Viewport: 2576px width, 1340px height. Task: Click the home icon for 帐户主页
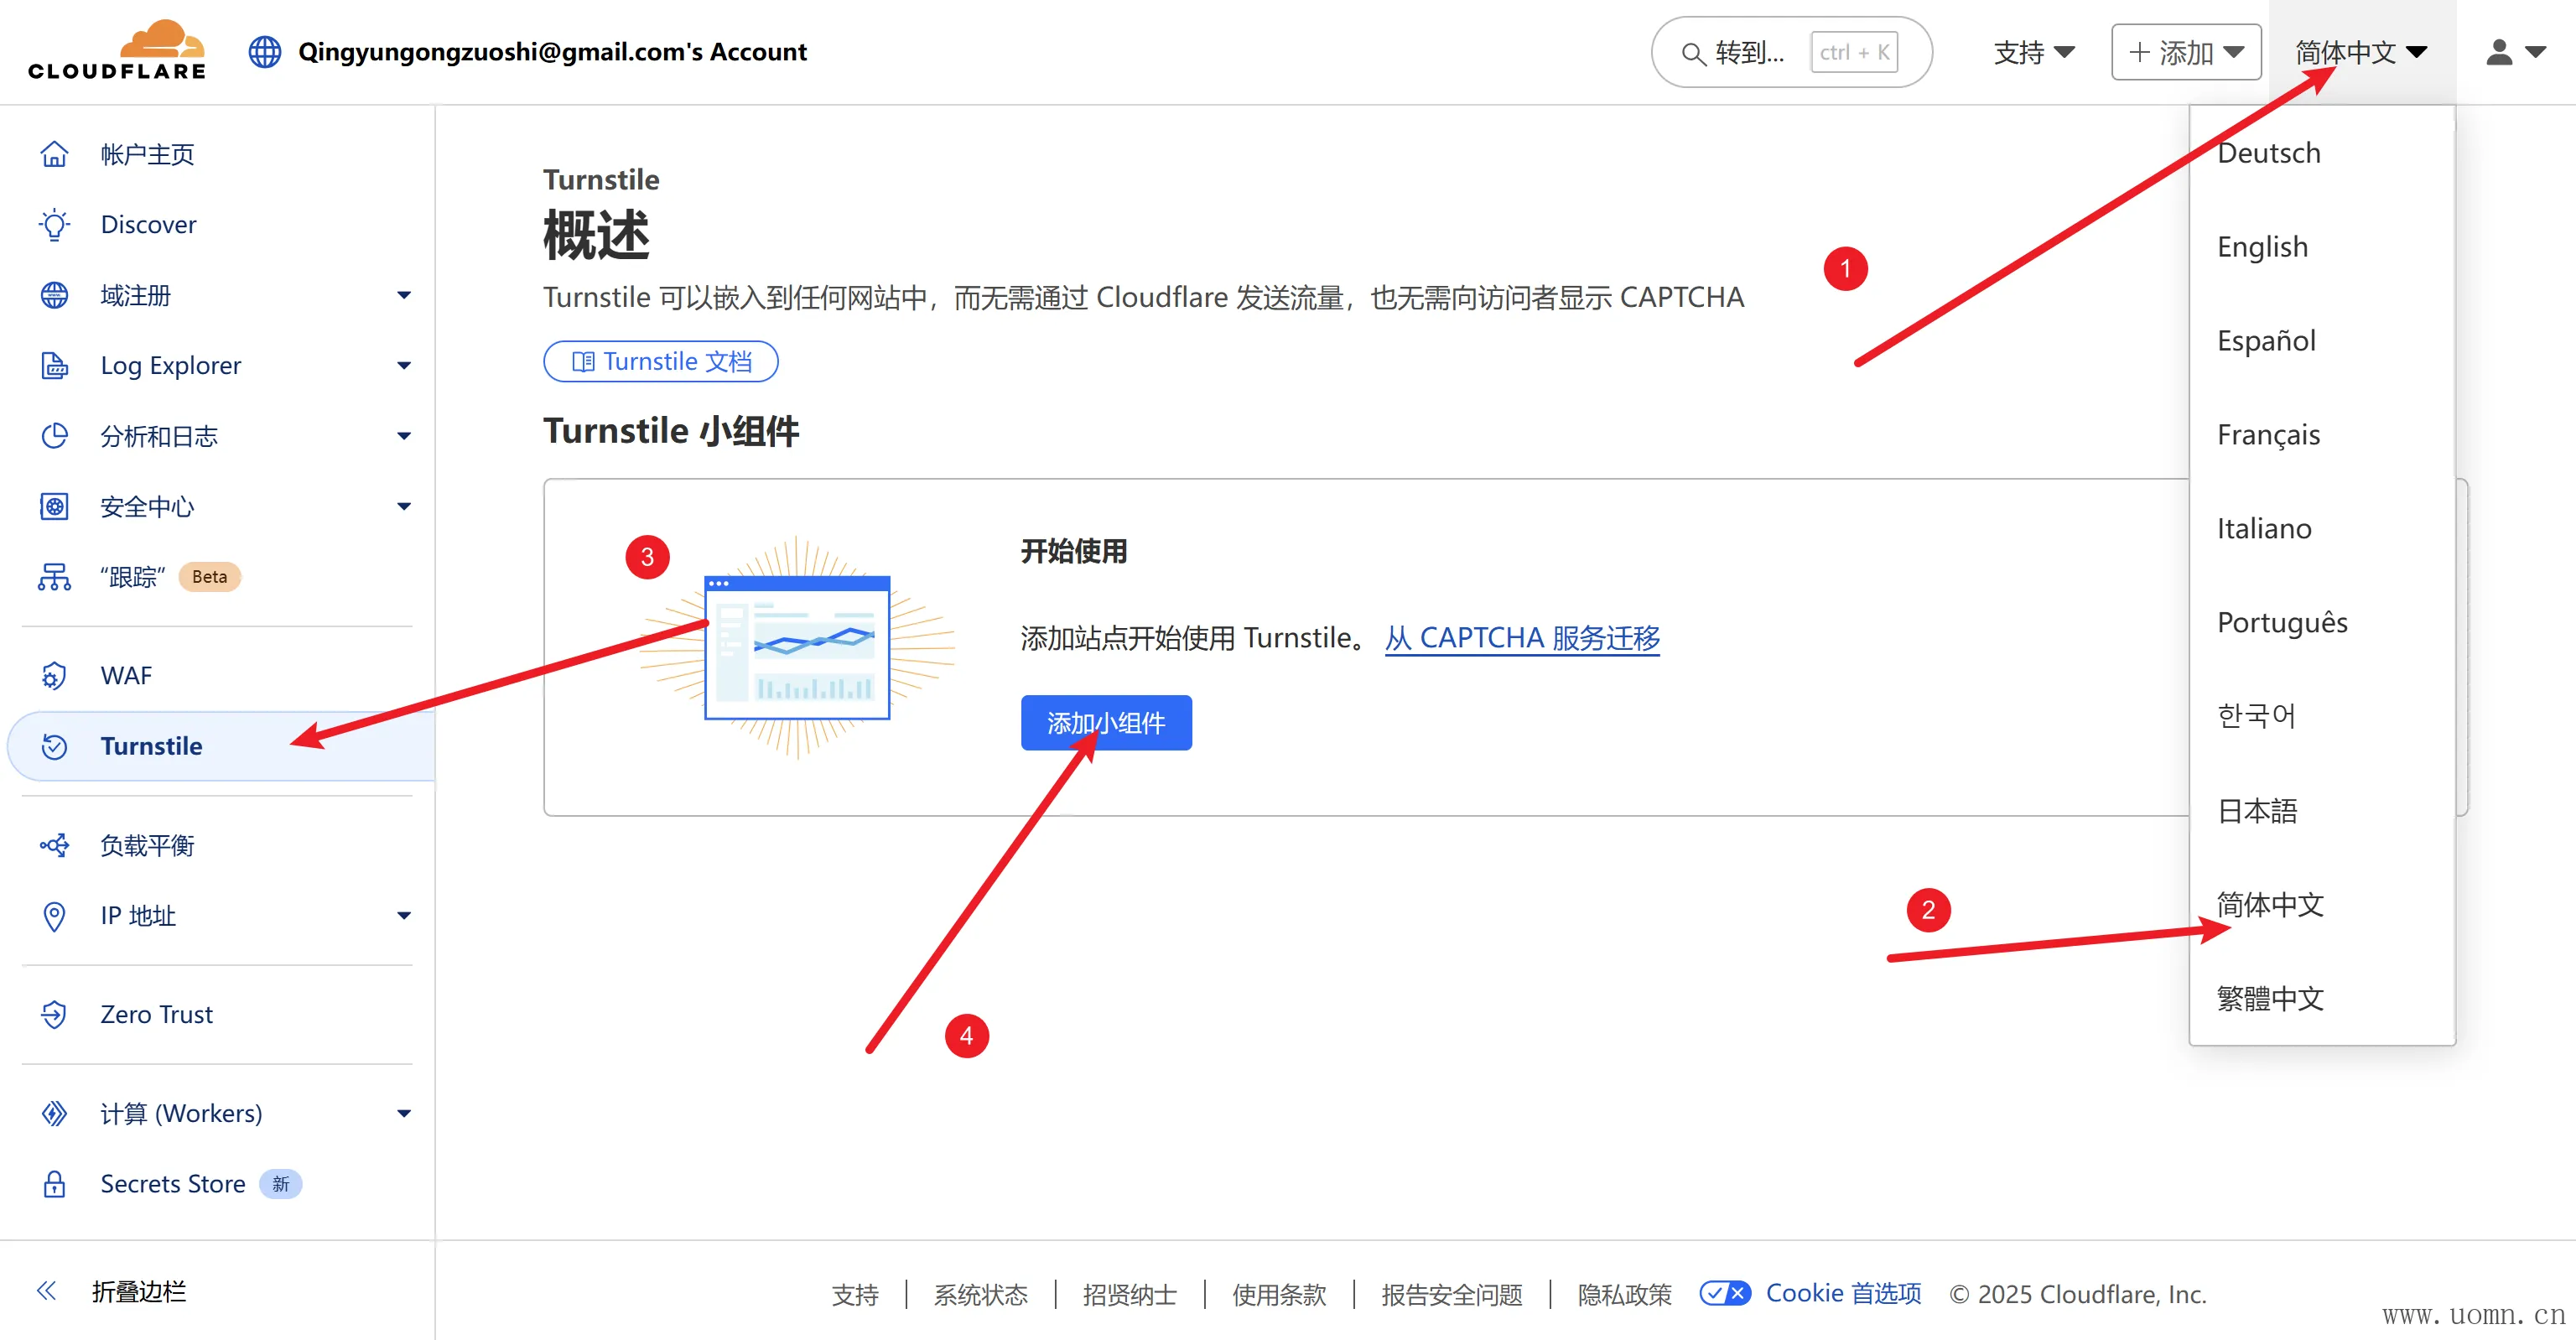coord(54,154)
